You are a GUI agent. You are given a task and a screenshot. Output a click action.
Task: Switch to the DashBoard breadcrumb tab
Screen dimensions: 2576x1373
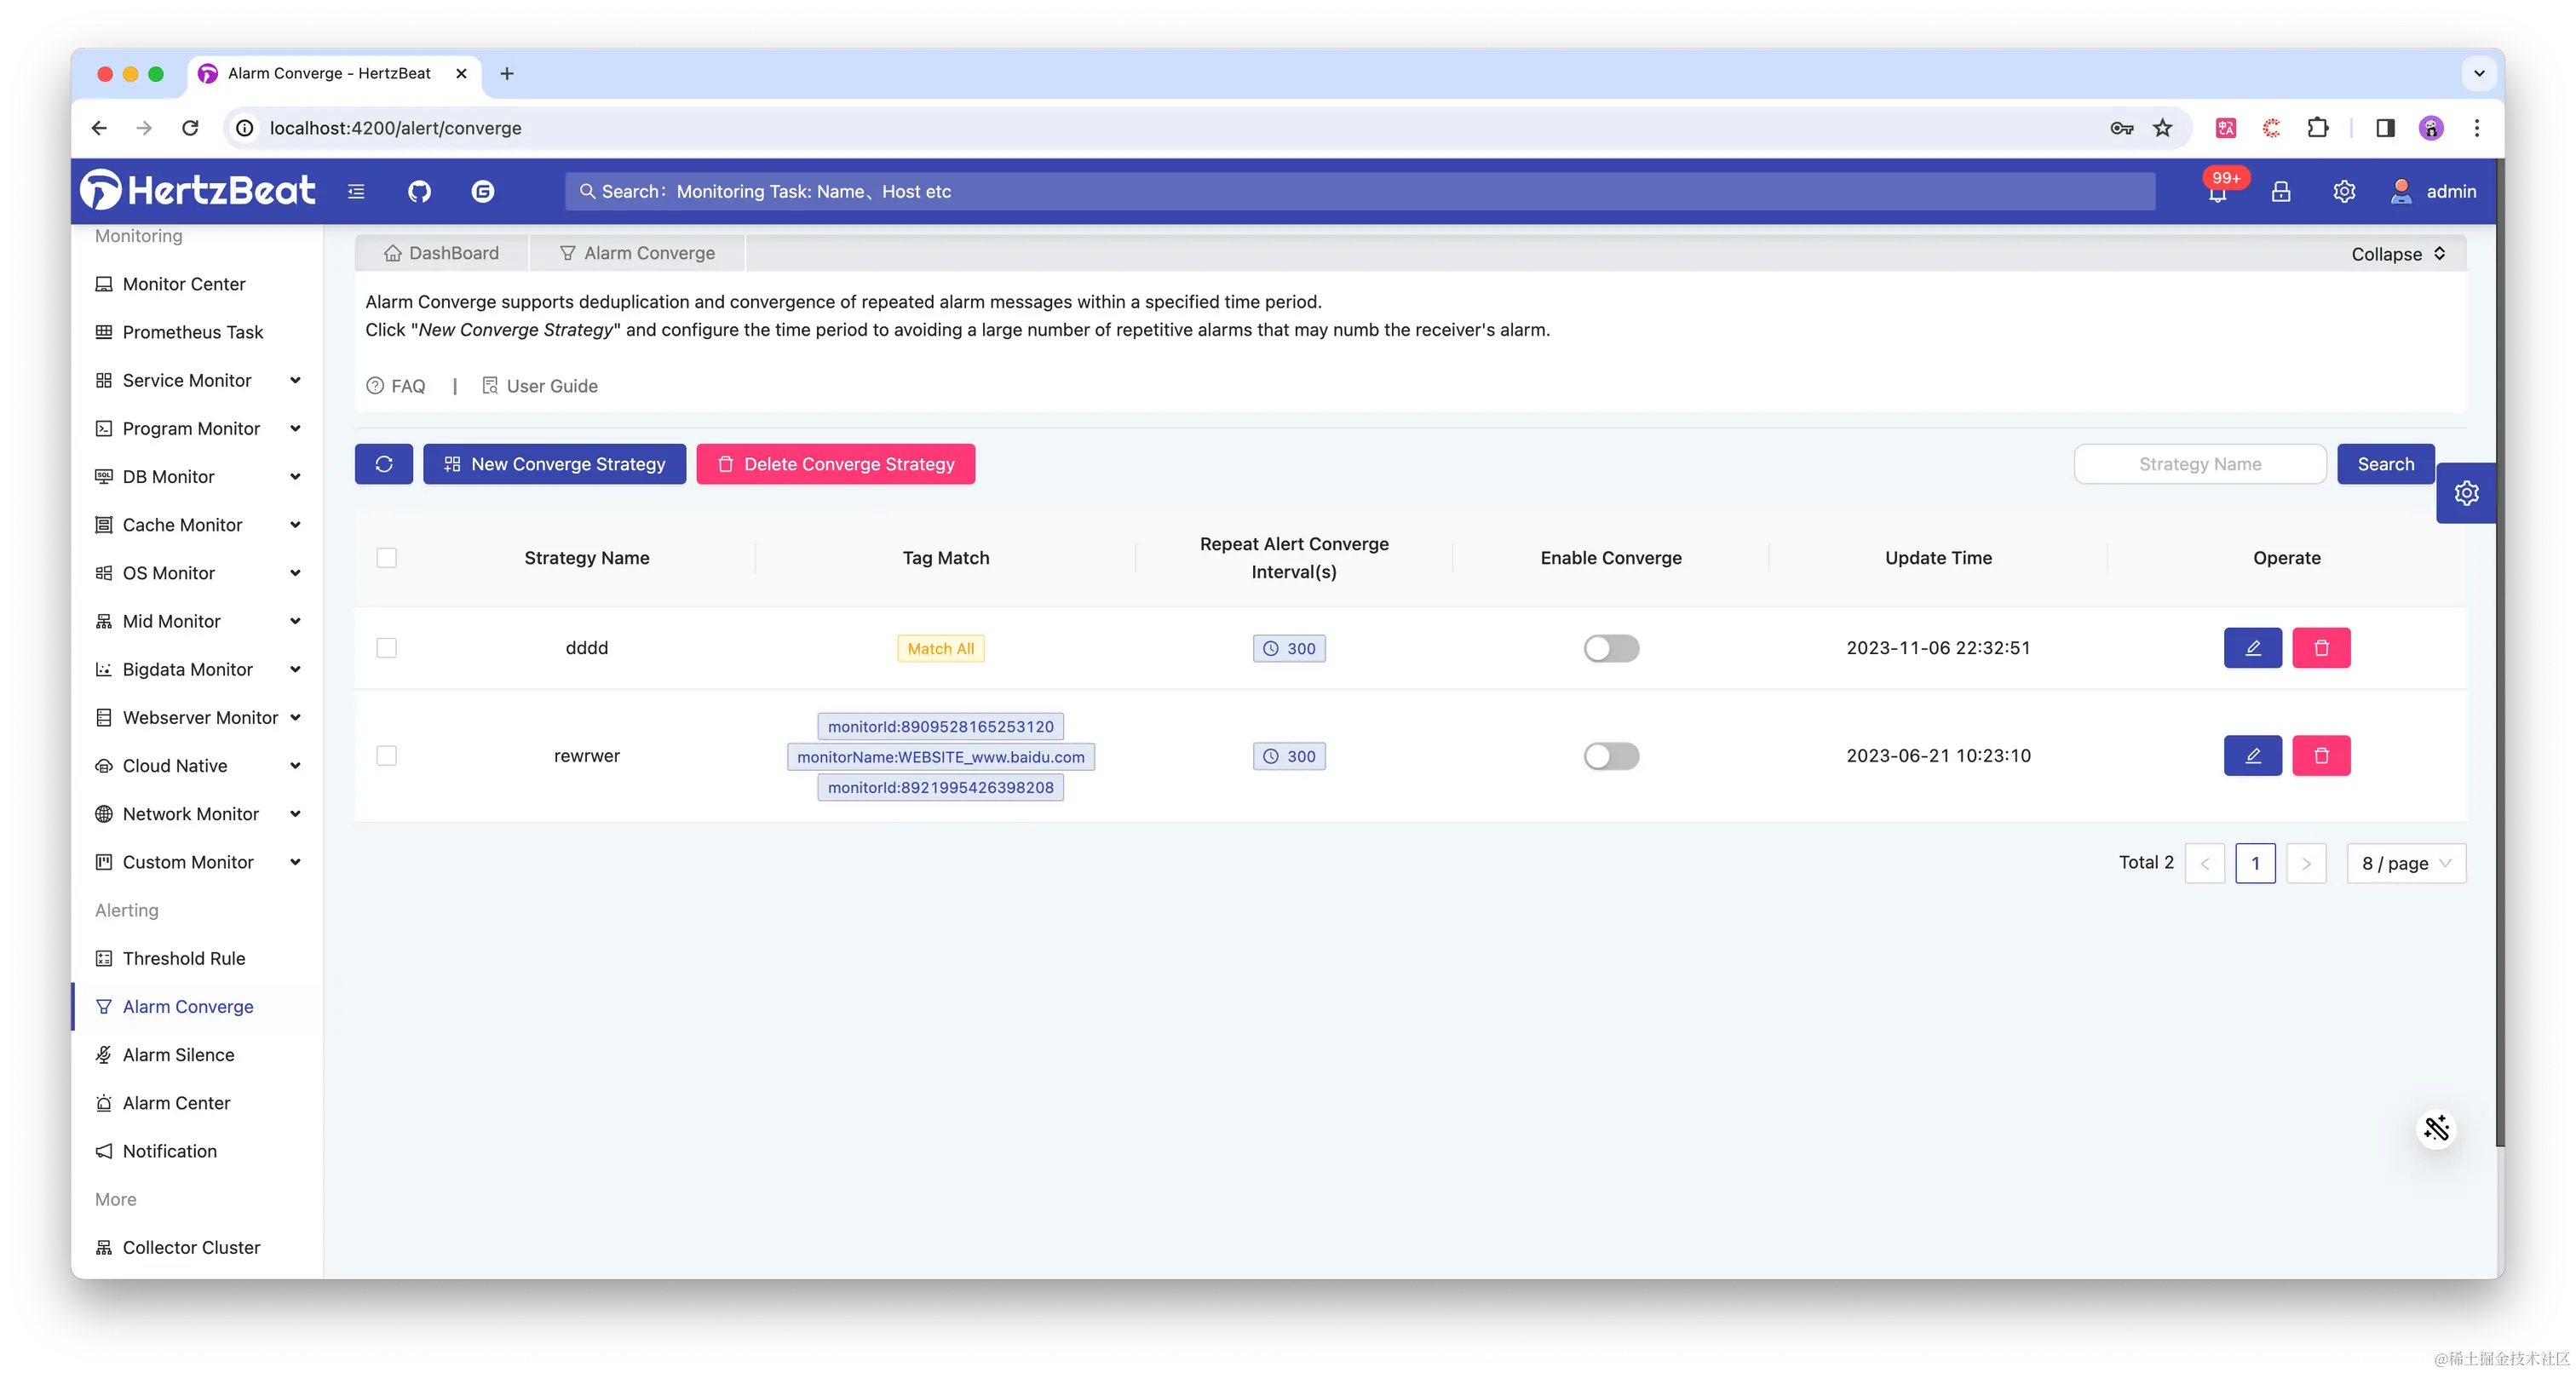(x=441, y=253)
